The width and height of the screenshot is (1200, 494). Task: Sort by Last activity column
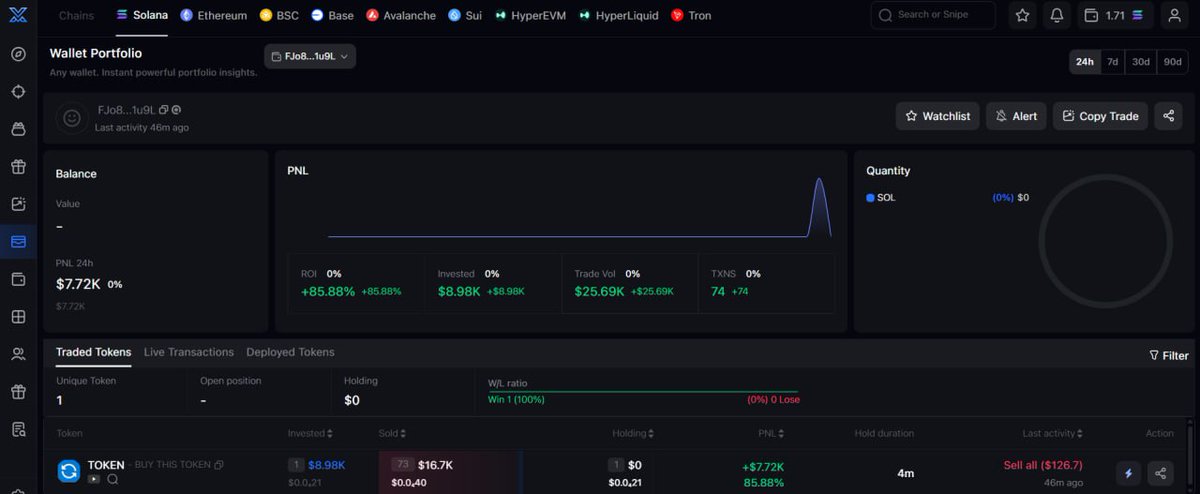(x=1053, y=433)
